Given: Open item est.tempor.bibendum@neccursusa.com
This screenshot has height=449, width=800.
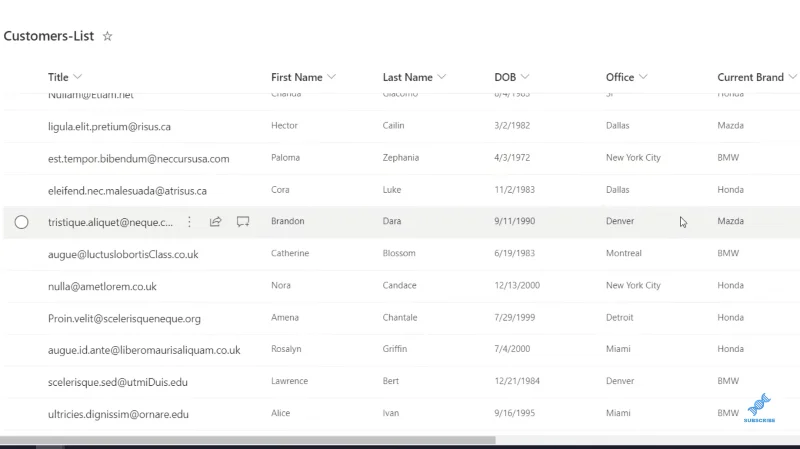Looking at the screenshot, I should [139, 159].
